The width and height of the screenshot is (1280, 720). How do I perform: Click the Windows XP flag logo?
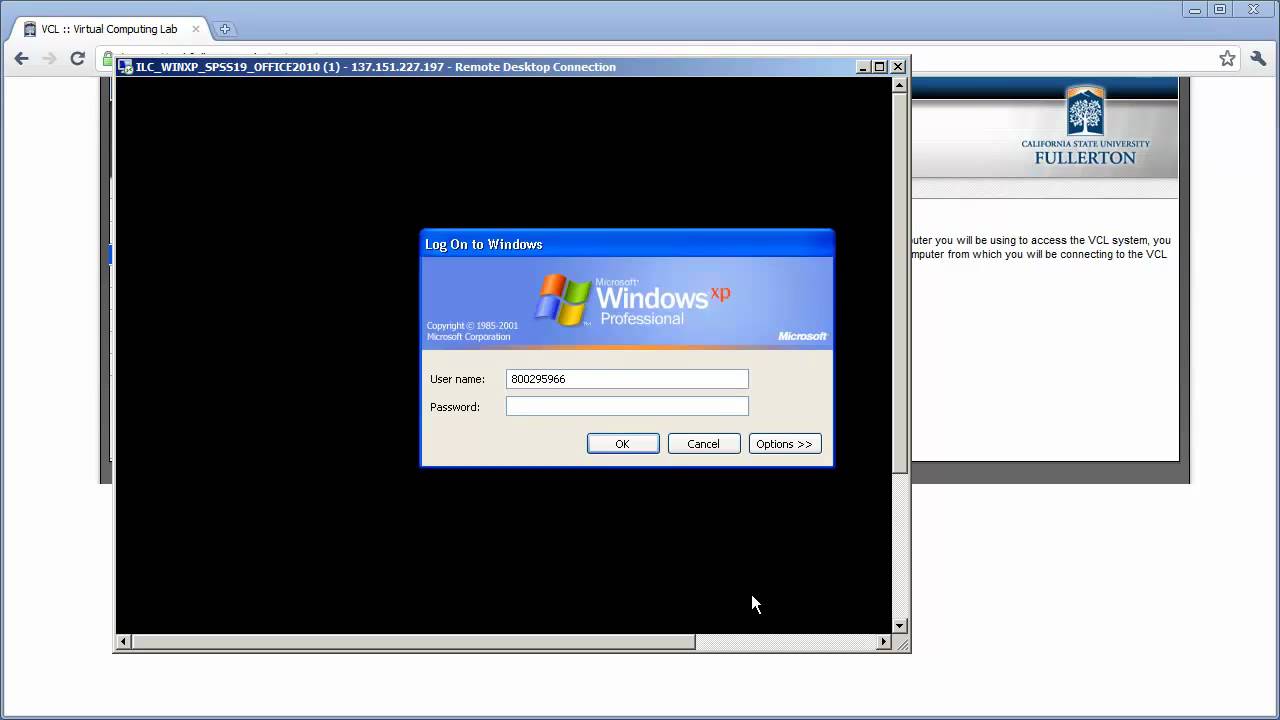(563, 299)
